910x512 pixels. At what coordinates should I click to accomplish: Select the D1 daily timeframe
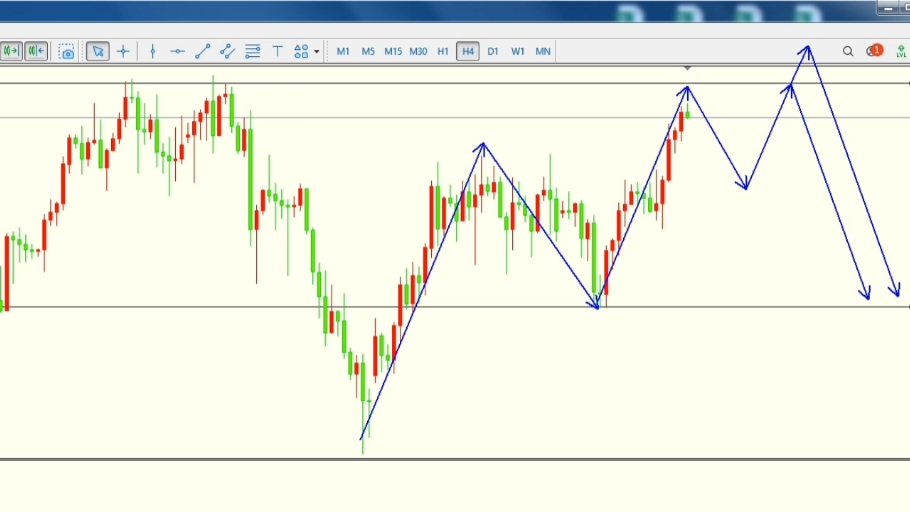pos(493,51)
